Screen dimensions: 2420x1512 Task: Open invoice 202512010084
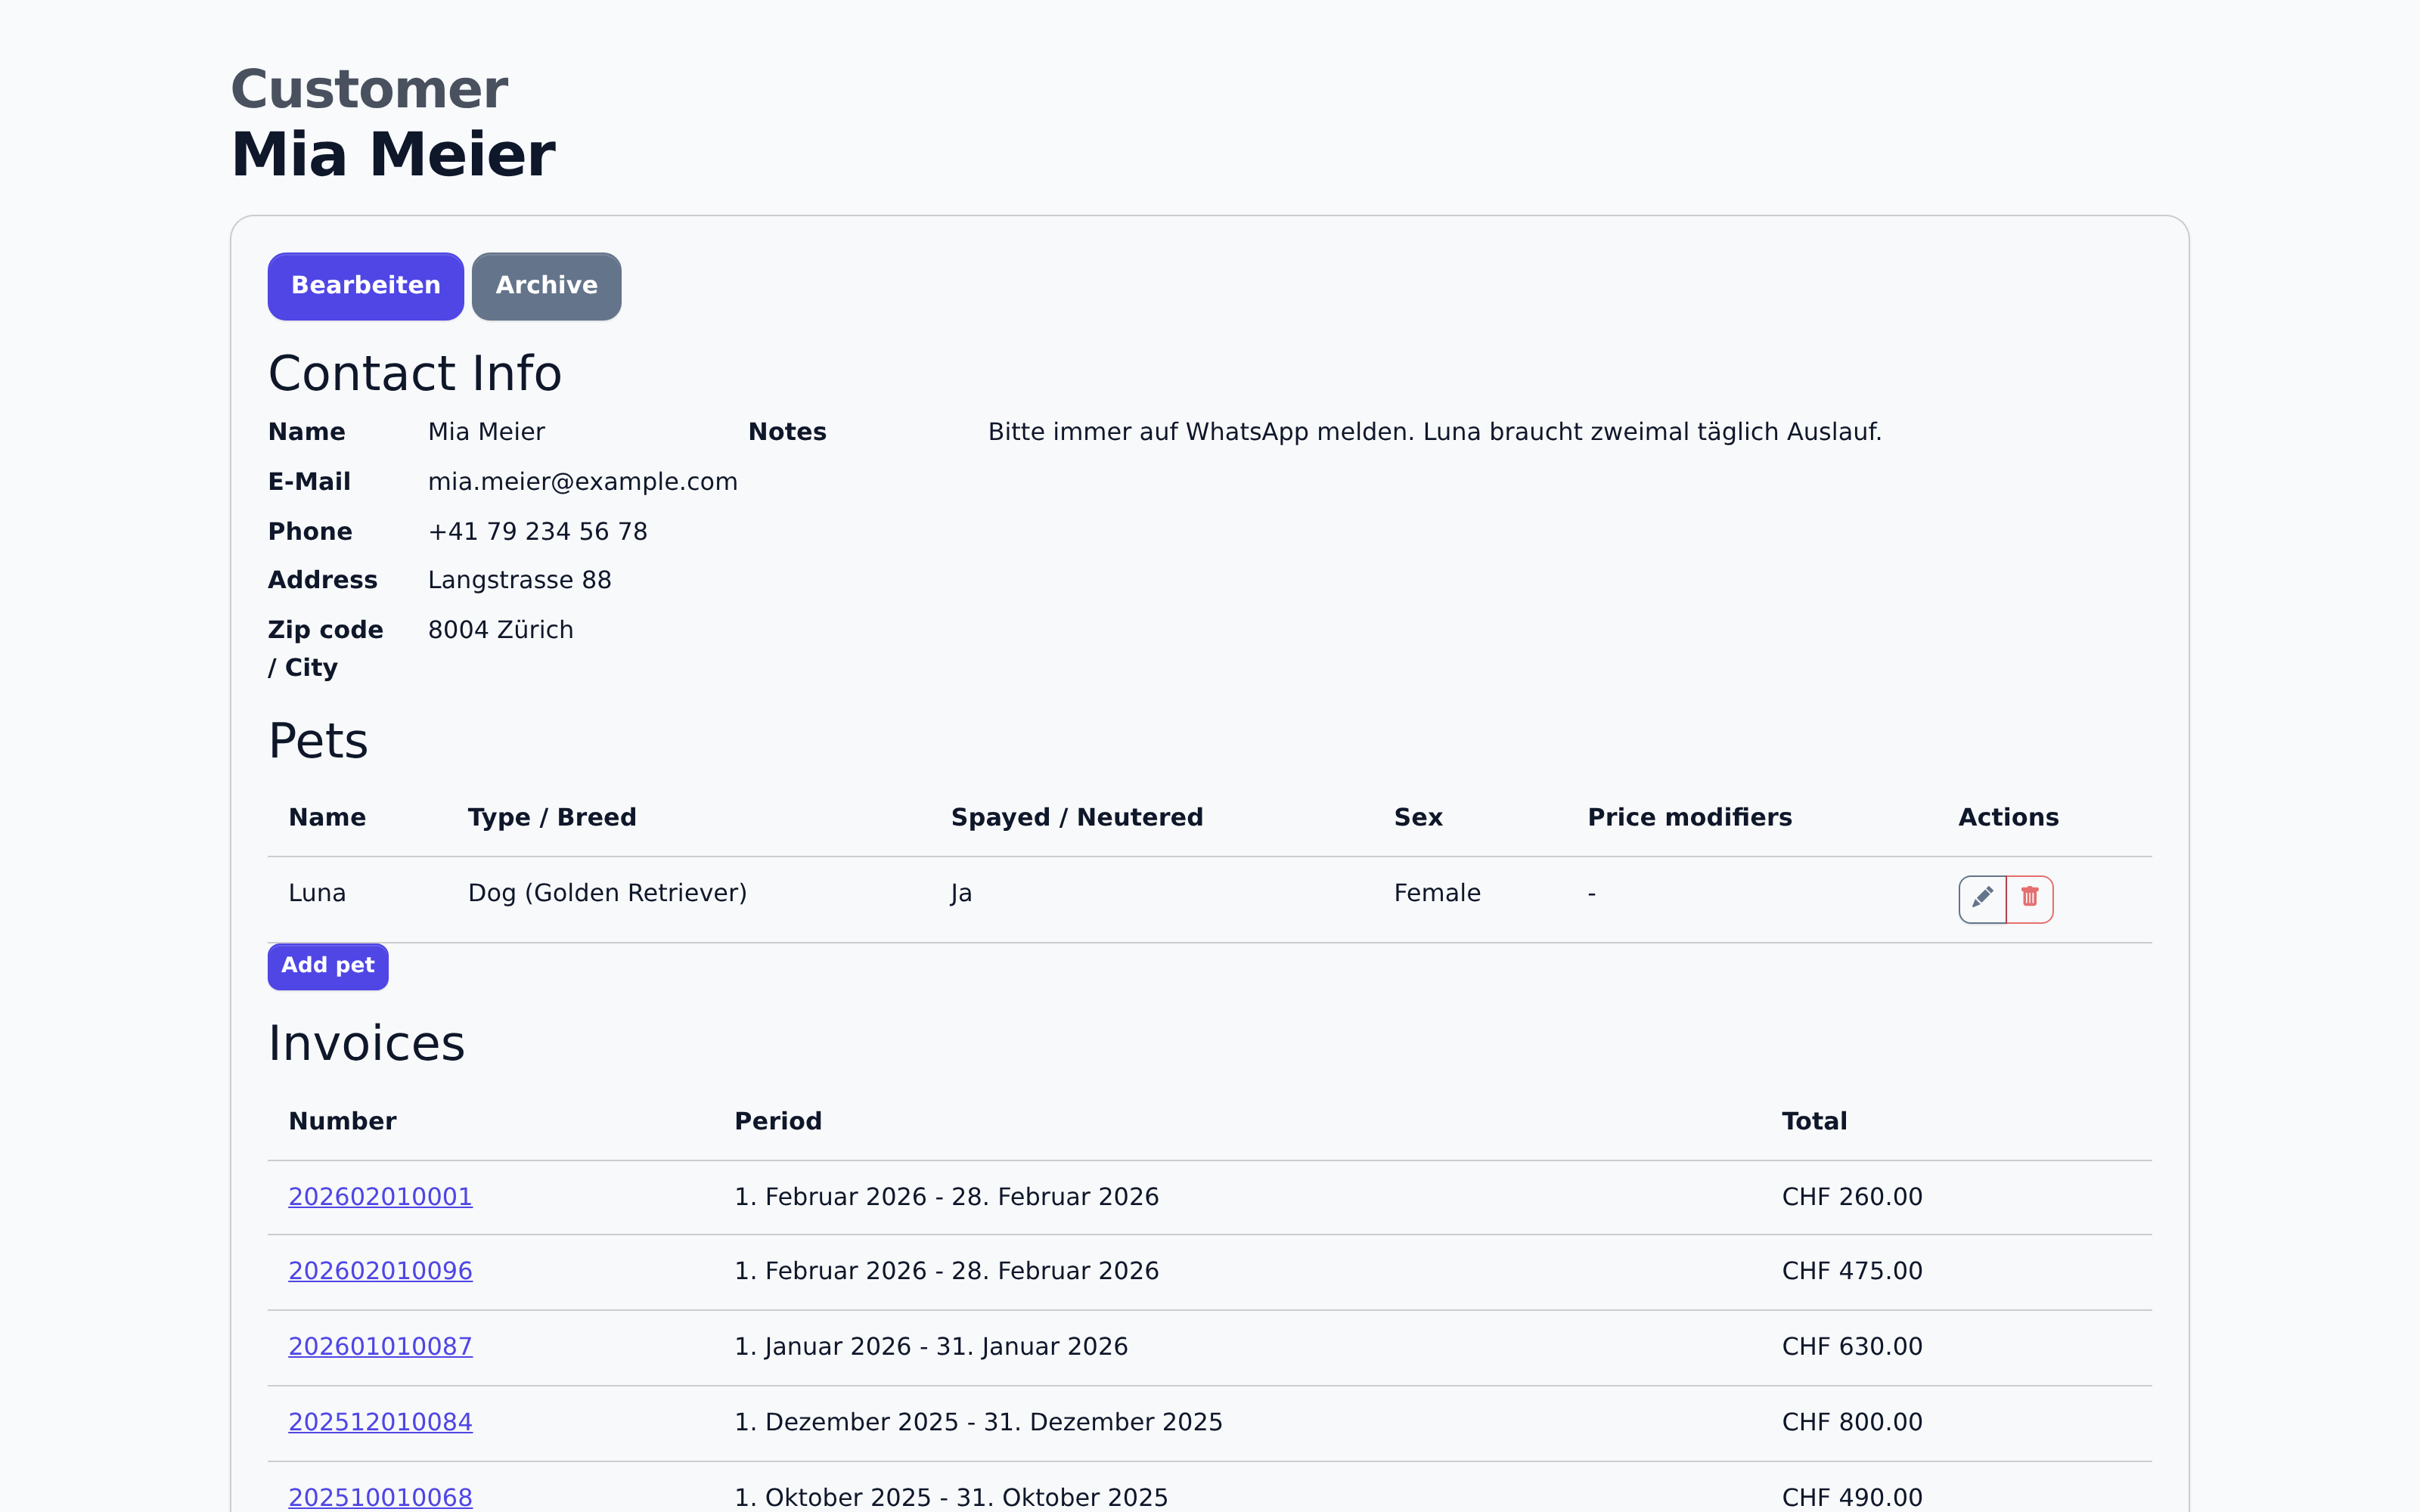point(380,1422)
